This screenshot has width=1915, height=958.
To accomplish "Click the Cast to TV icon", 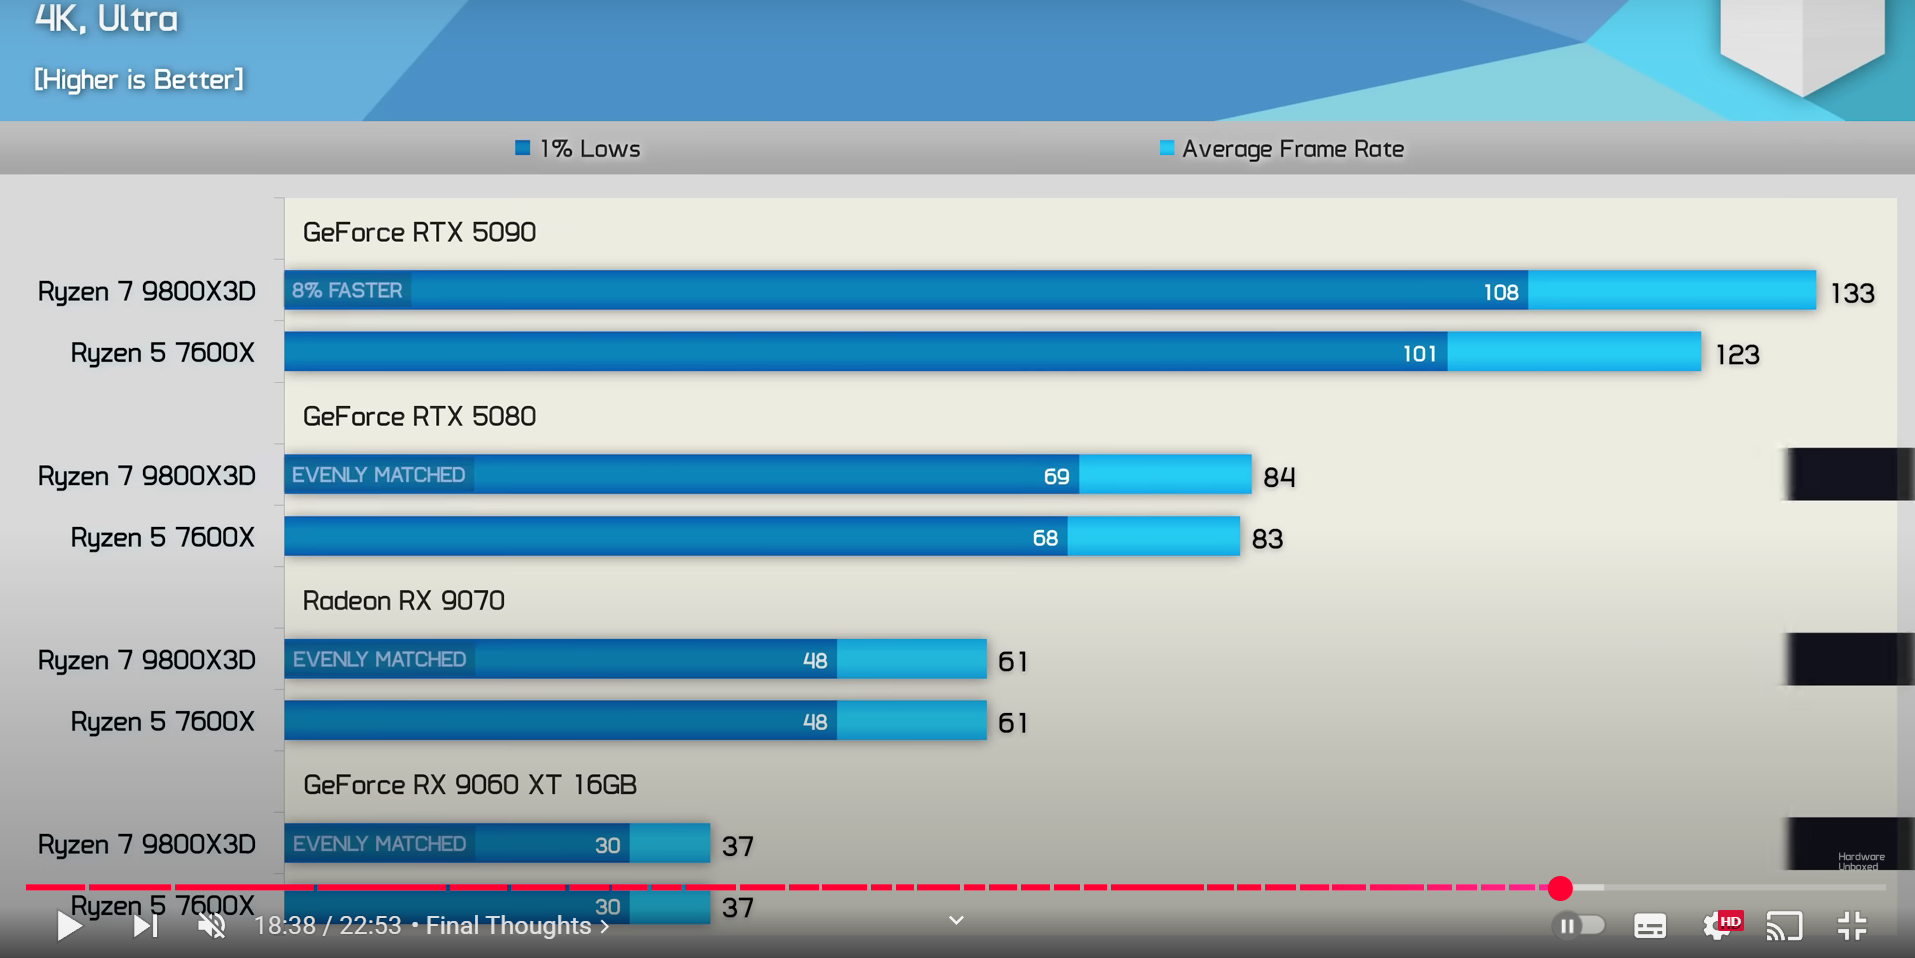I will coord(1784,926).
